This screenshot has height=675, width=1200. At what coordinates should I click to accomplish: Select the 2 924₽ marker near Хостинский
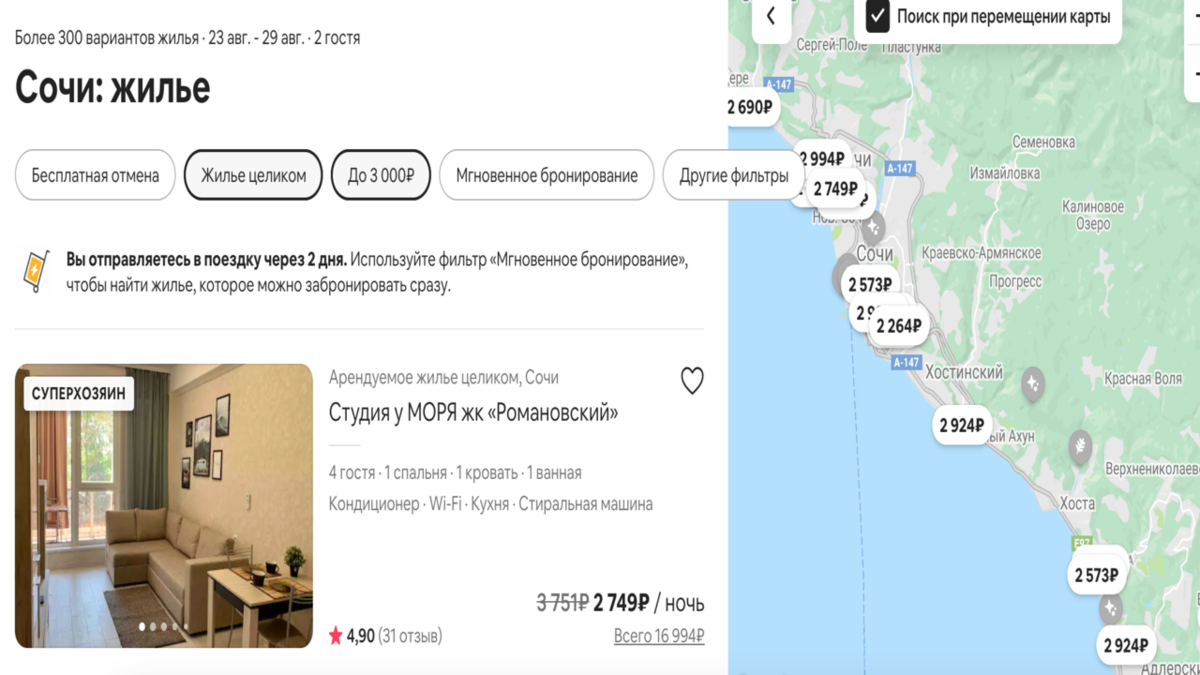click(961, 425)
